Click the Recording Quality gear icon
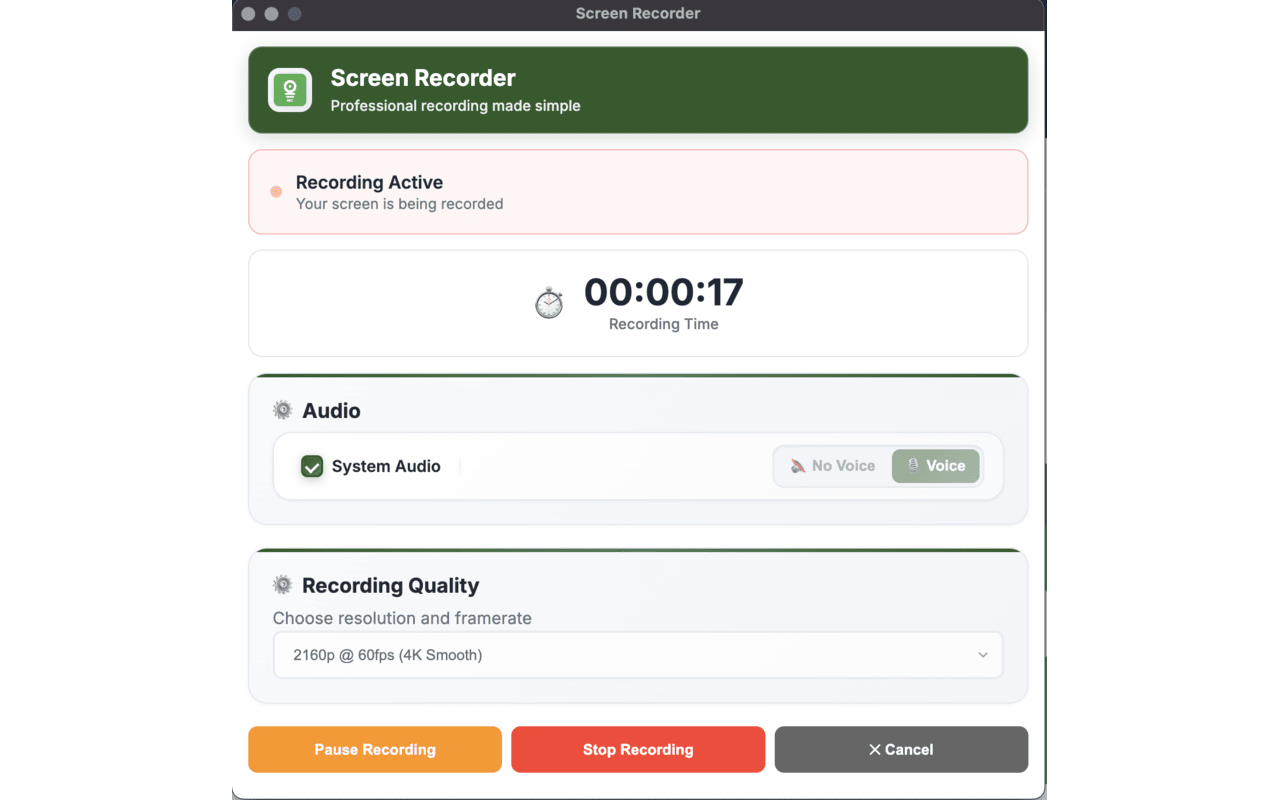This screenshot has width=1280, height=800. tap(282, 584)
